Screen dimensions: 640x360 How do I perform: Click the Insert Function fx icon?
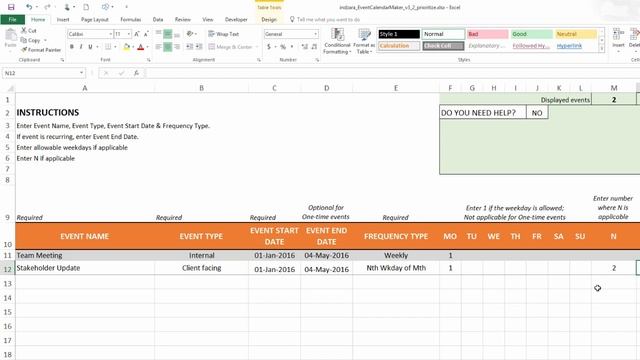(x=136, y=73)
